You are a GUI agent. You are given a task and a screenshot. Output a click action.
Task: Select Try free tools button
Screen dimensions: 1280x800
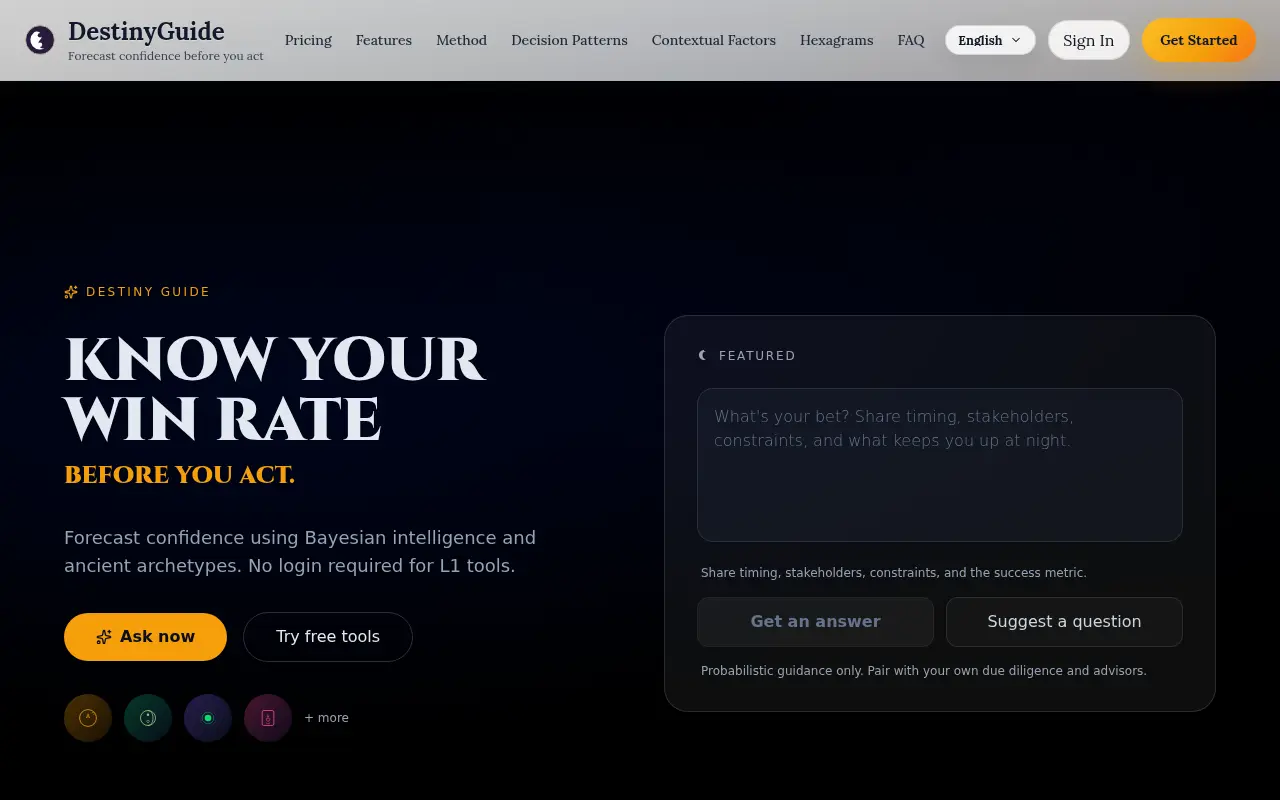[328, 637]
